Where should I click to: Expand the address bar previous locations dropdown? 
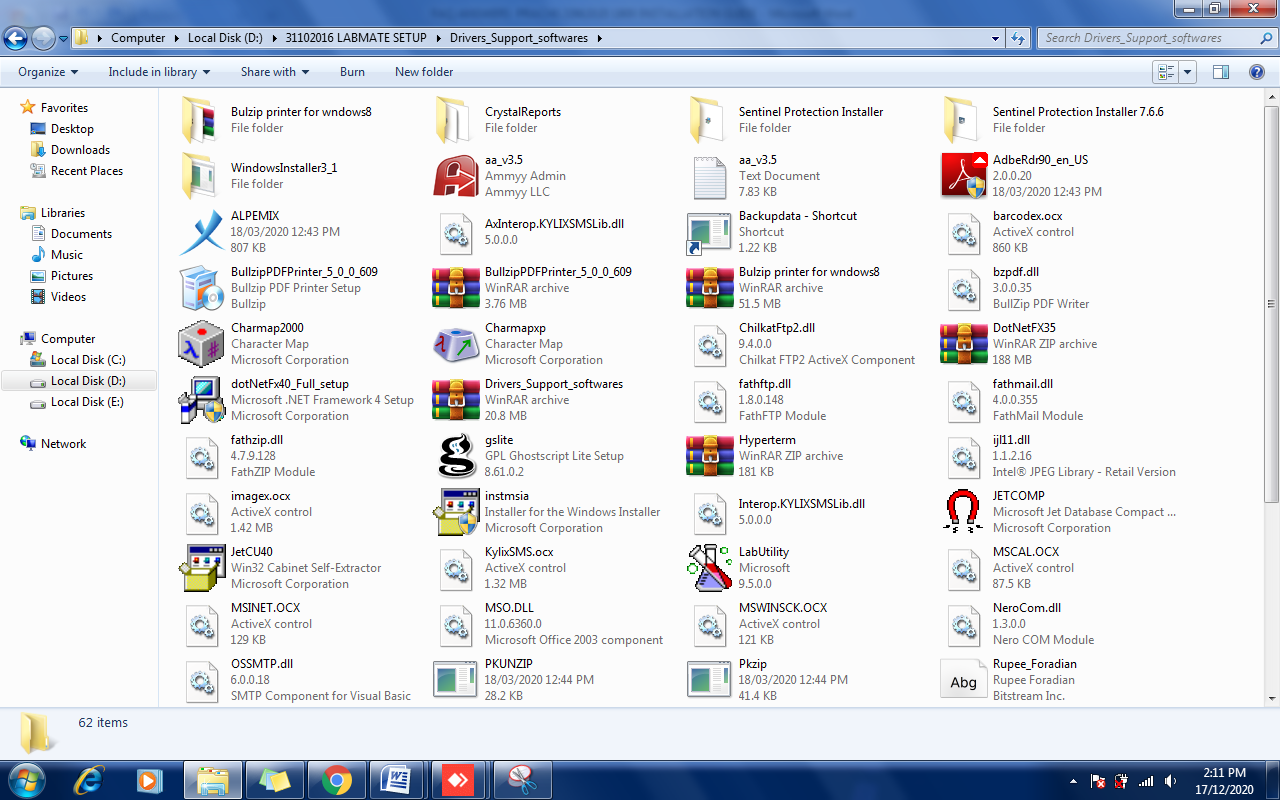995,38
